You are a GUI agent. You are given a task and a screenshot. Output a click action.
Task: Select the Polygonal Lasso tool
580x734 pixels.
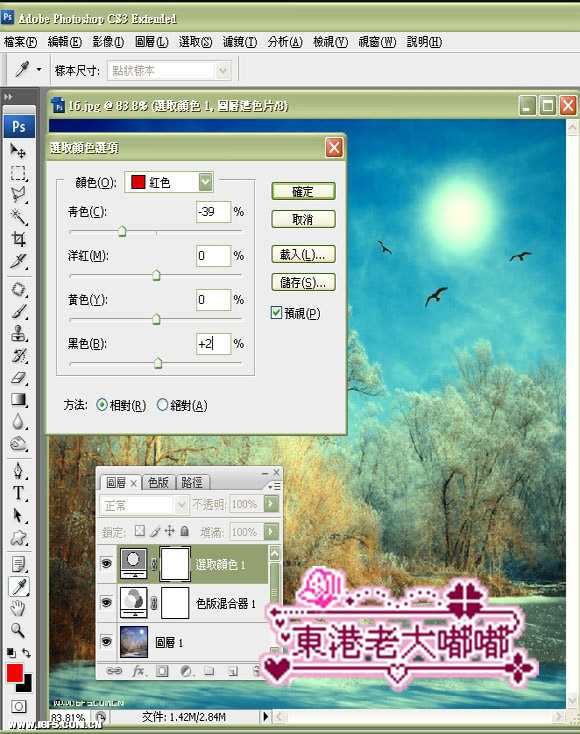[18, 195]
